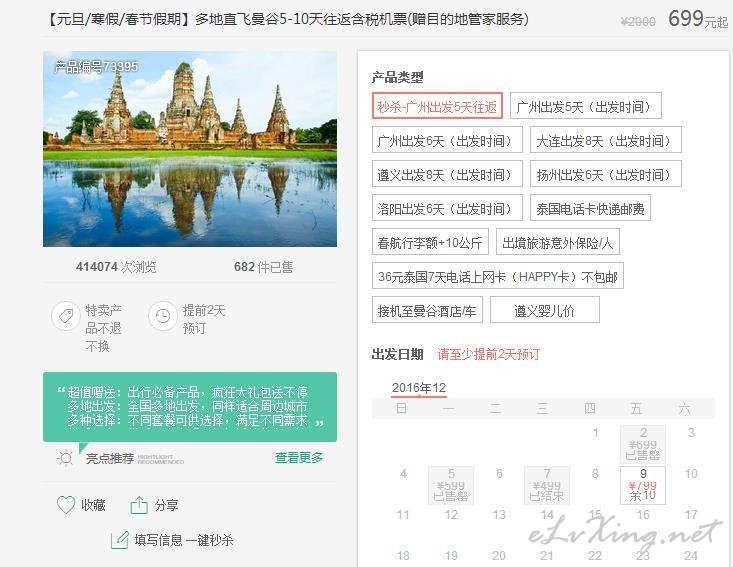Click December 5 sold-out date cell
The height and width of the screenshot is (567, 733).
tap(451, 485)
